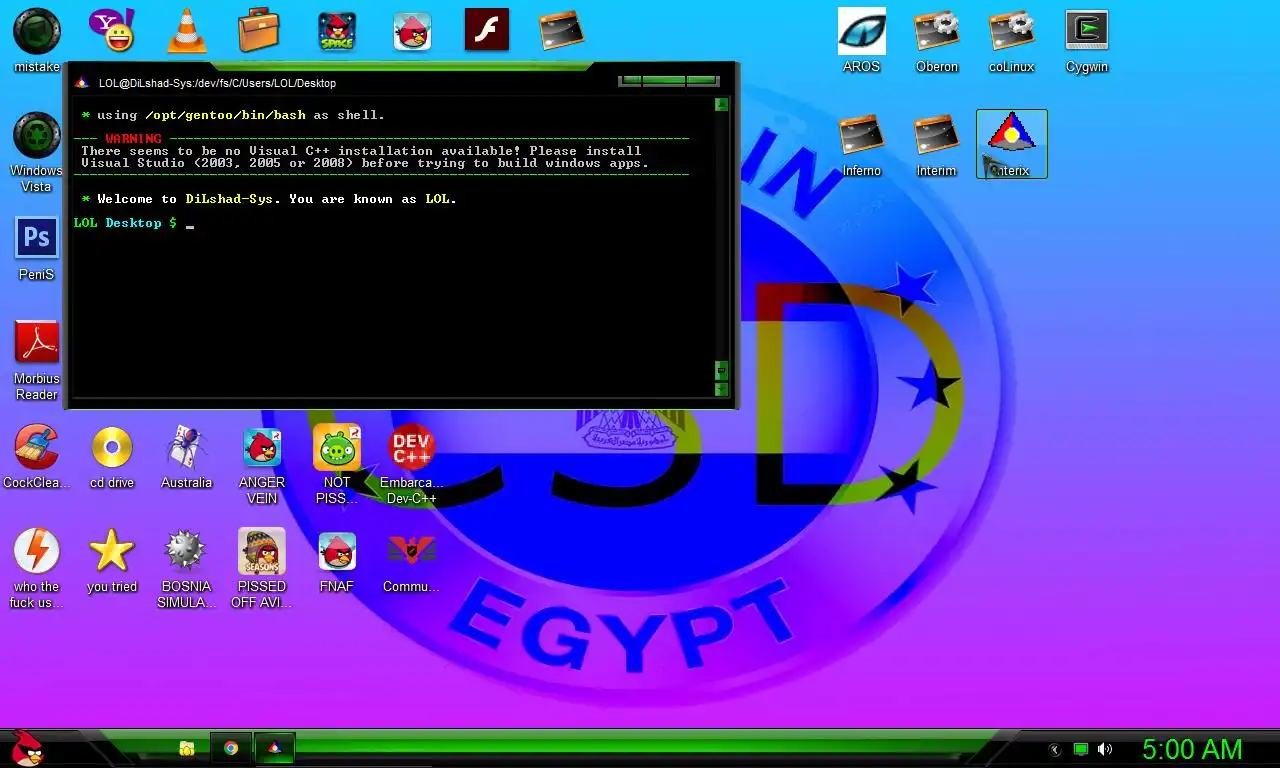Screen dimensions: 1280x768
Task: Open the green pig NOT PISS icon
Action: pyautogui.click(x=337, y=465)
